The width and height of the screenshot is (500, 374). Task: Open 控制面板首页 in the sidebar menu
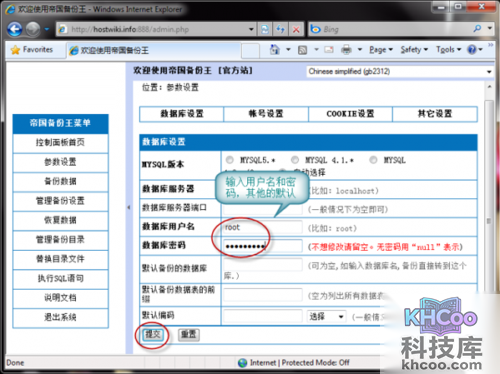[60, 143]
